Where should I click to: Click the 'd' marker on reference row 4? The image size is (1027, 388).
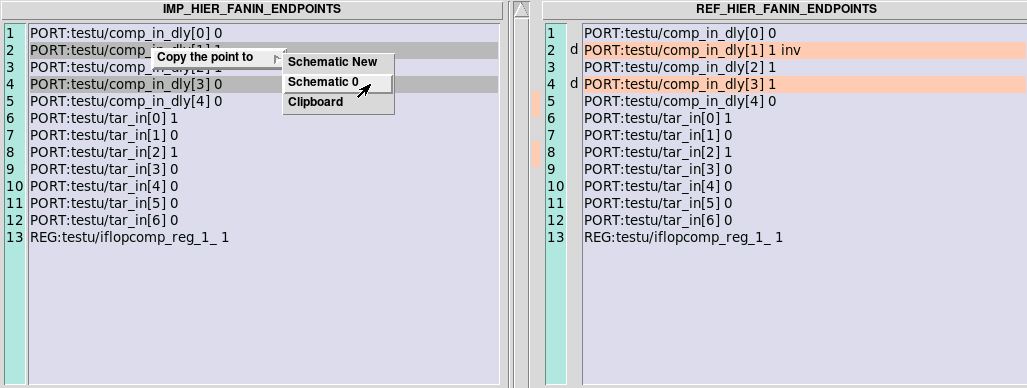coord(574,84)
